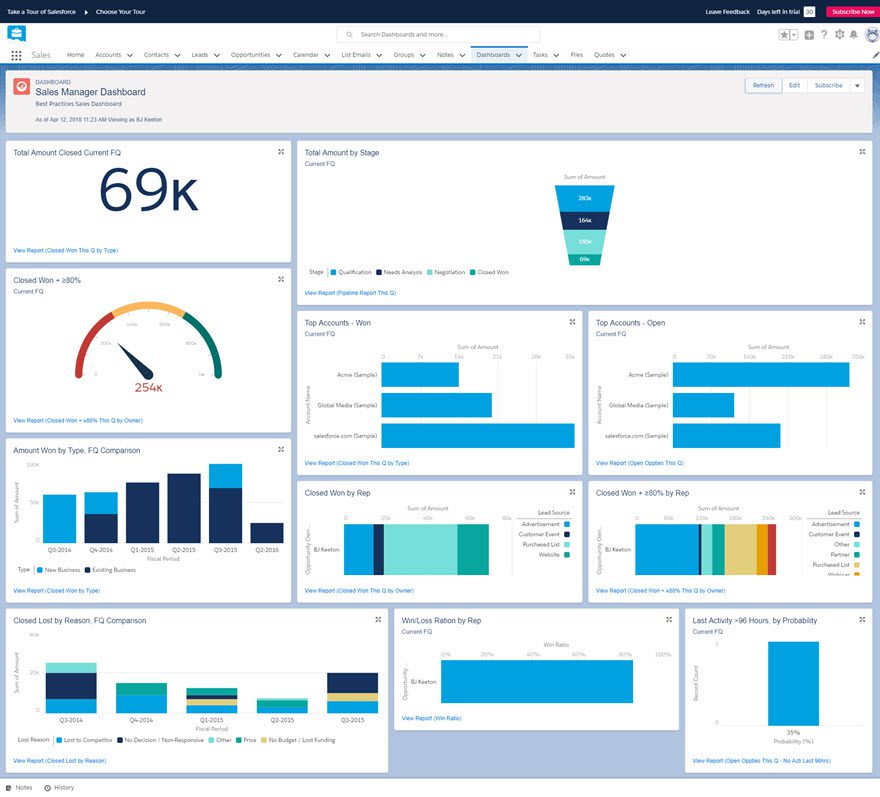Expand the Win/Loss Ration by Rep chart
Viewport: 880px width, 797px height.
(669, 620)
